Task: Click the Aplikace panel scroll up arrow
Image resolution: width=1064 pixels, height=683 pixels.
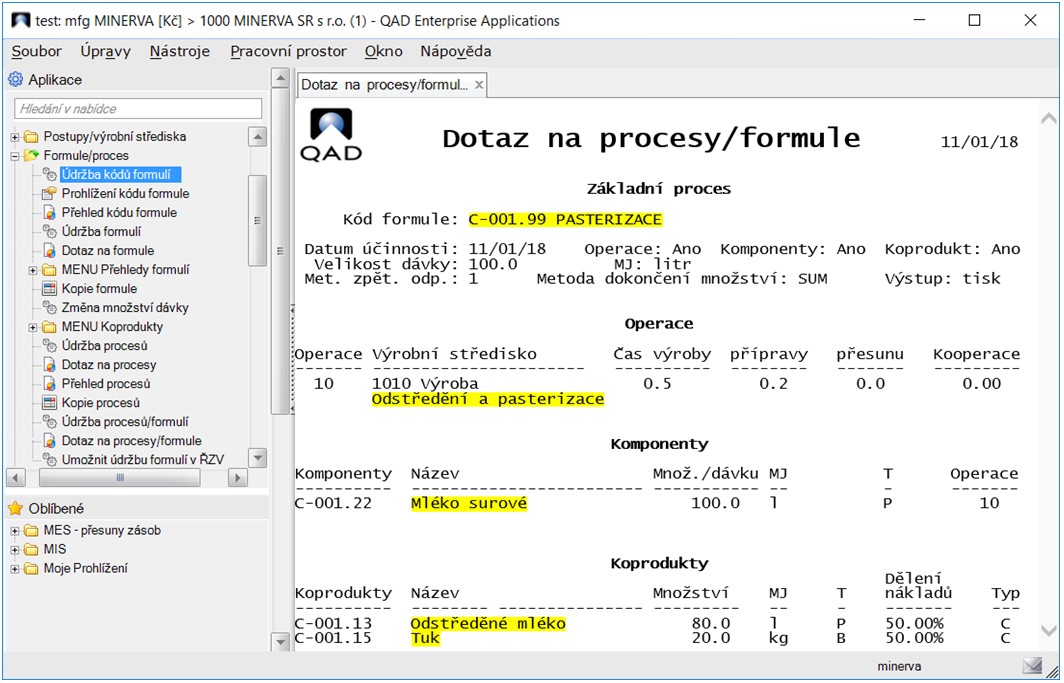Action: [280, 78]
